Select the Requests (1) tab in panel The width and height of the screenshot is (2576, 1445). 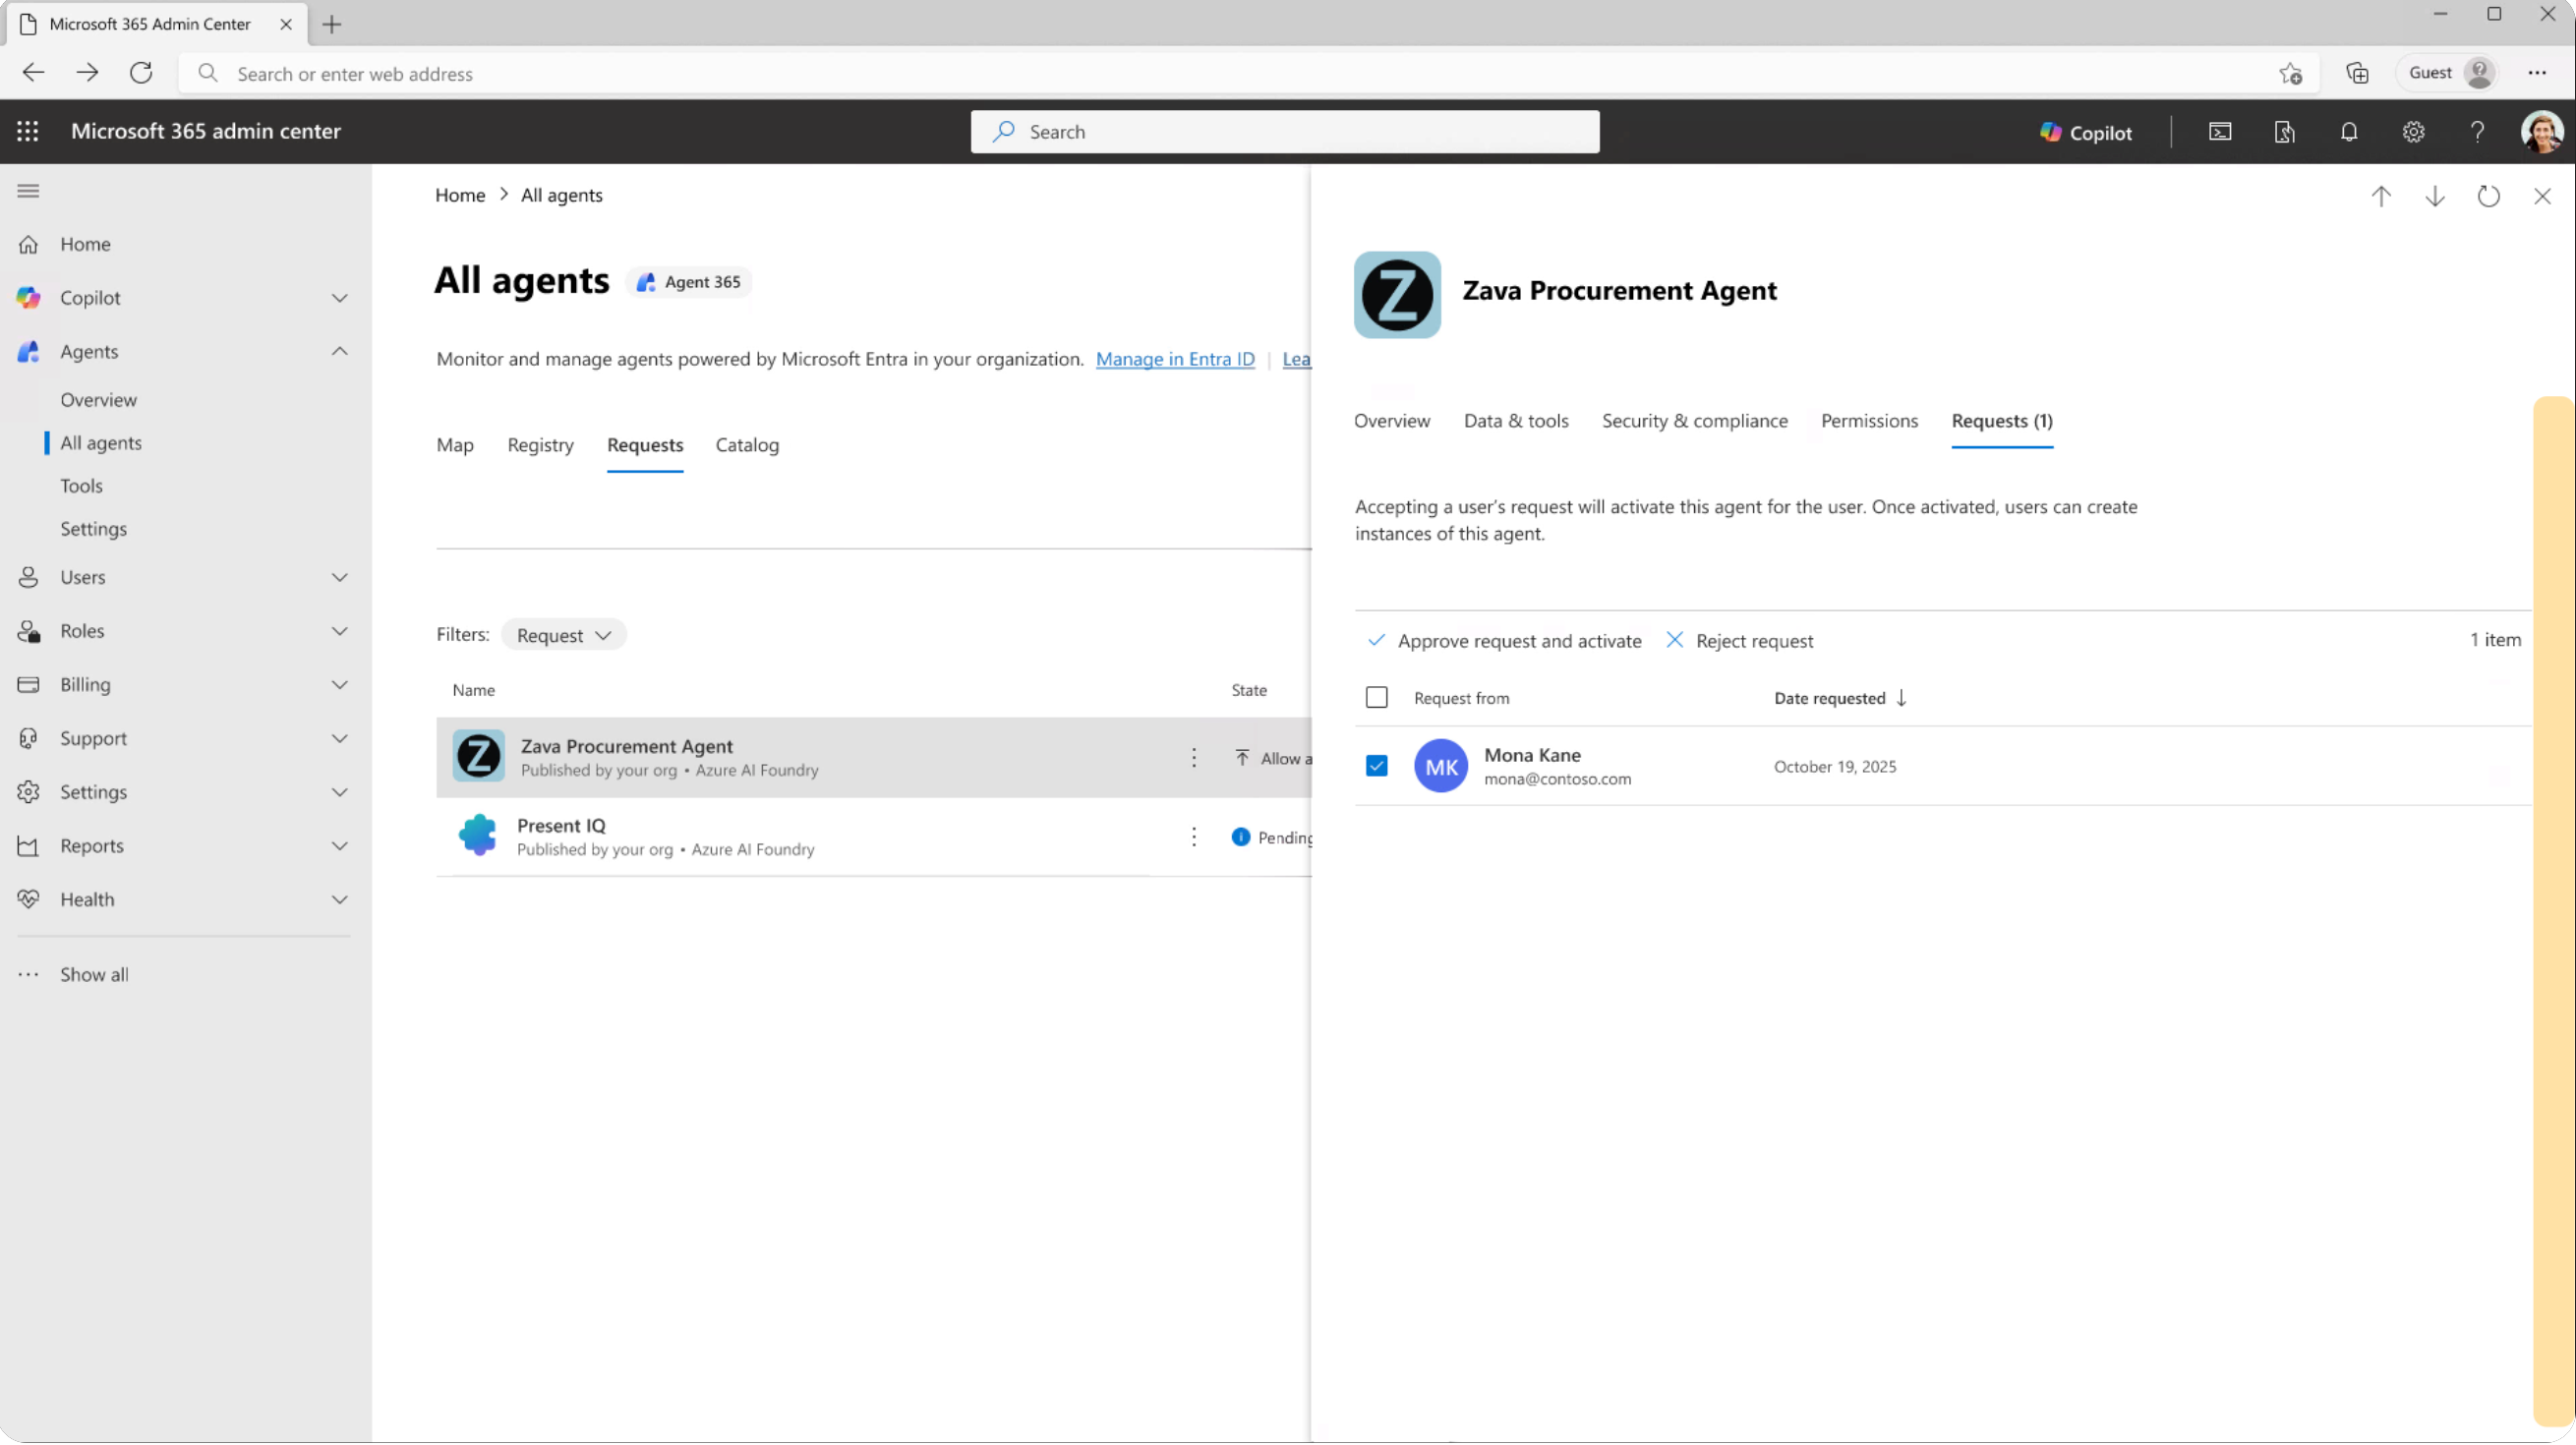point(2002,421)
